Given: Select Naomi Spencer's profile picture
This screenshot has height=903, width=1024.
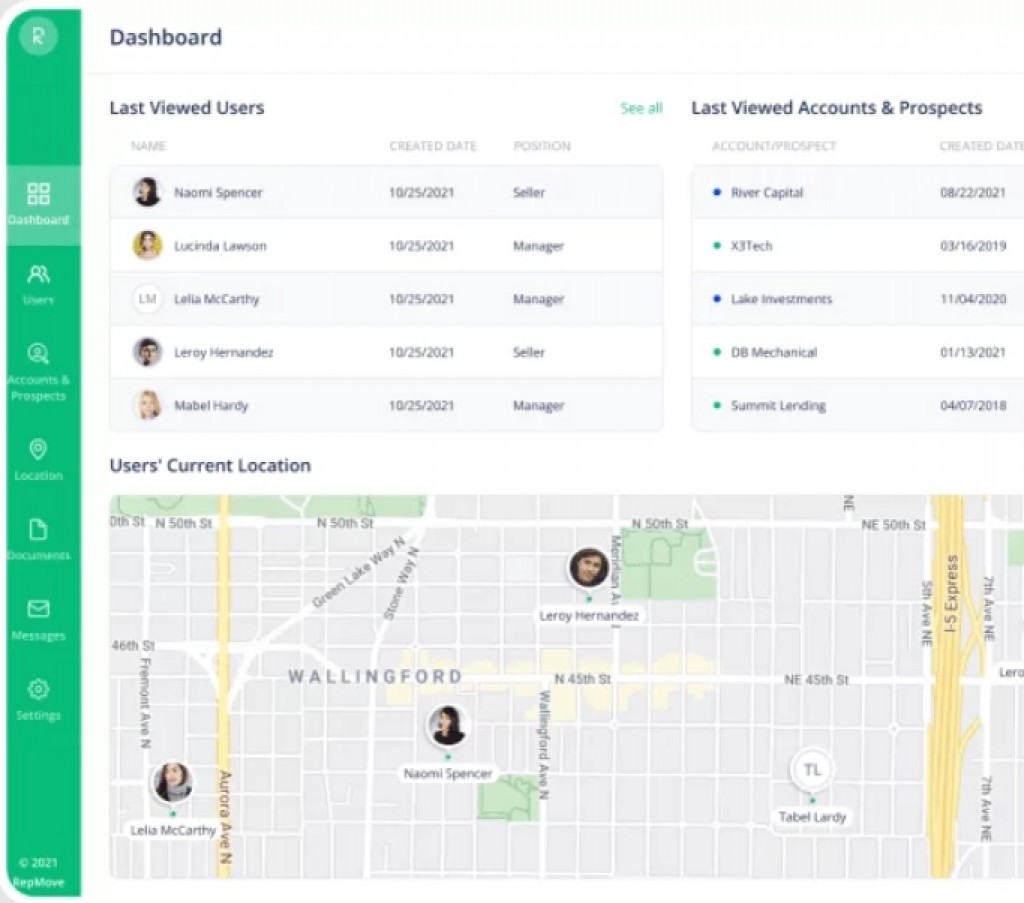Looking at the screenshot, I should tap(147, 192).
